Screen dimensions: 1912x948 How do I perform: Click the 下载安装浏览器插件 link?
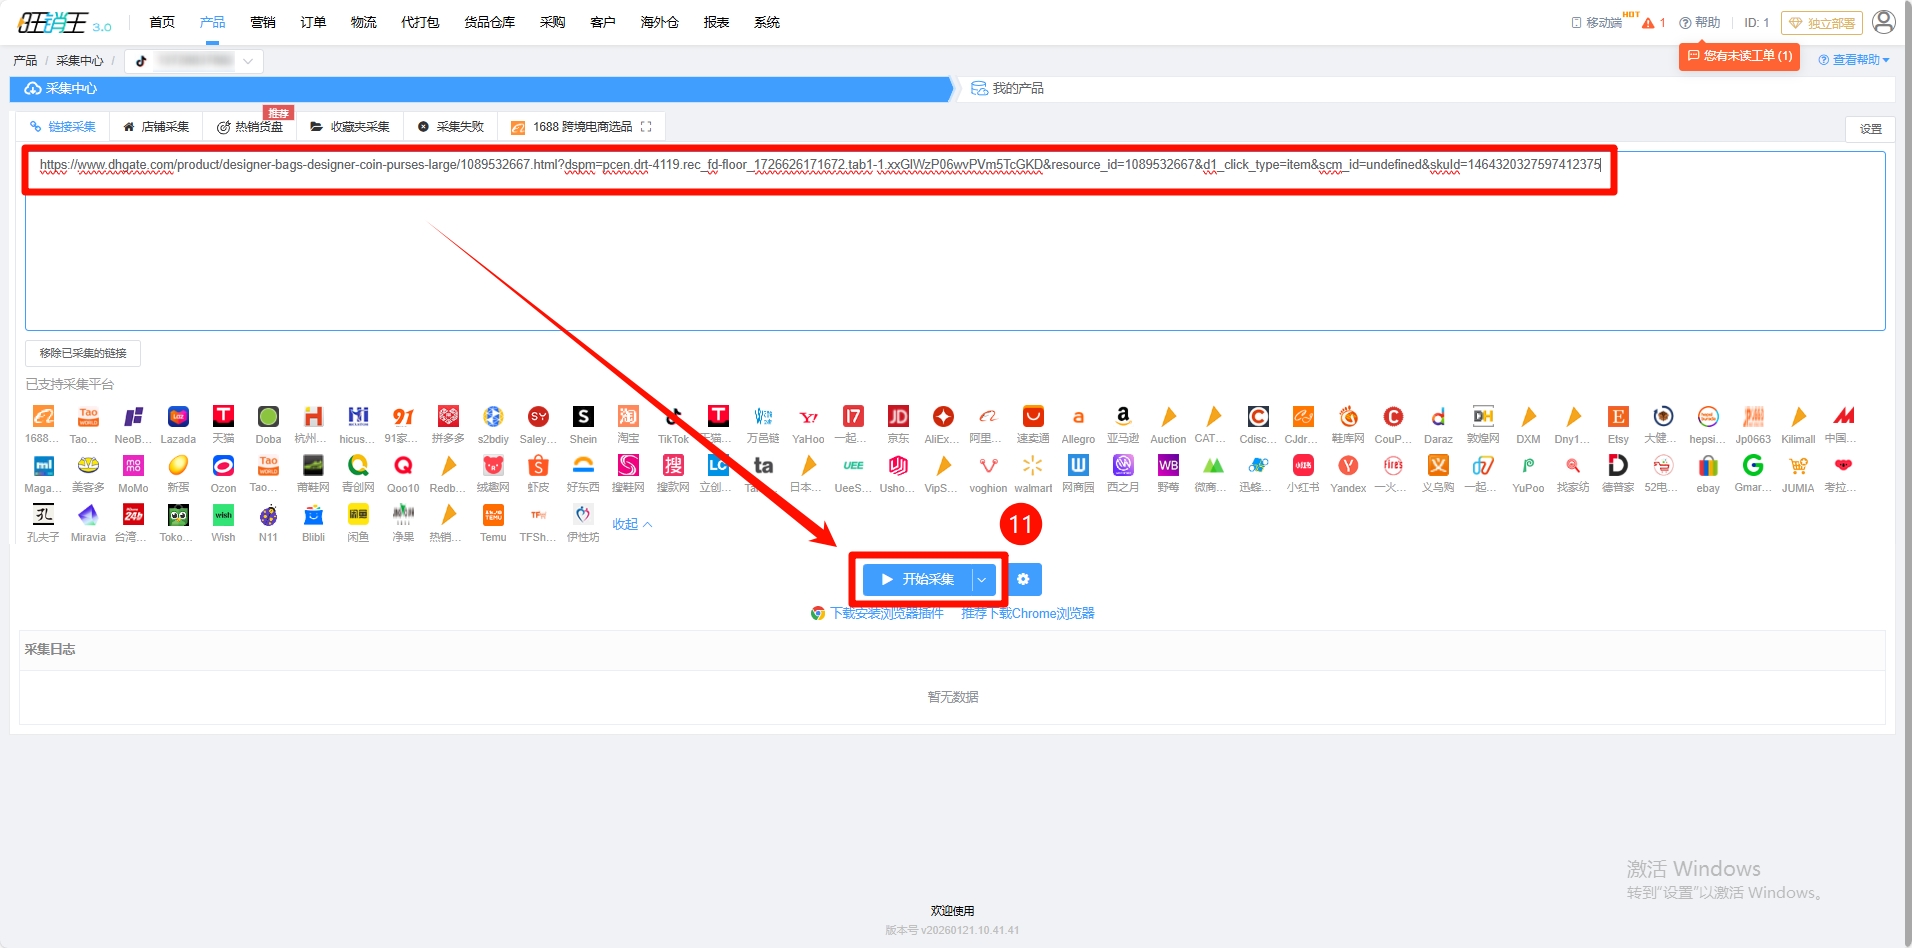[886, 613]
